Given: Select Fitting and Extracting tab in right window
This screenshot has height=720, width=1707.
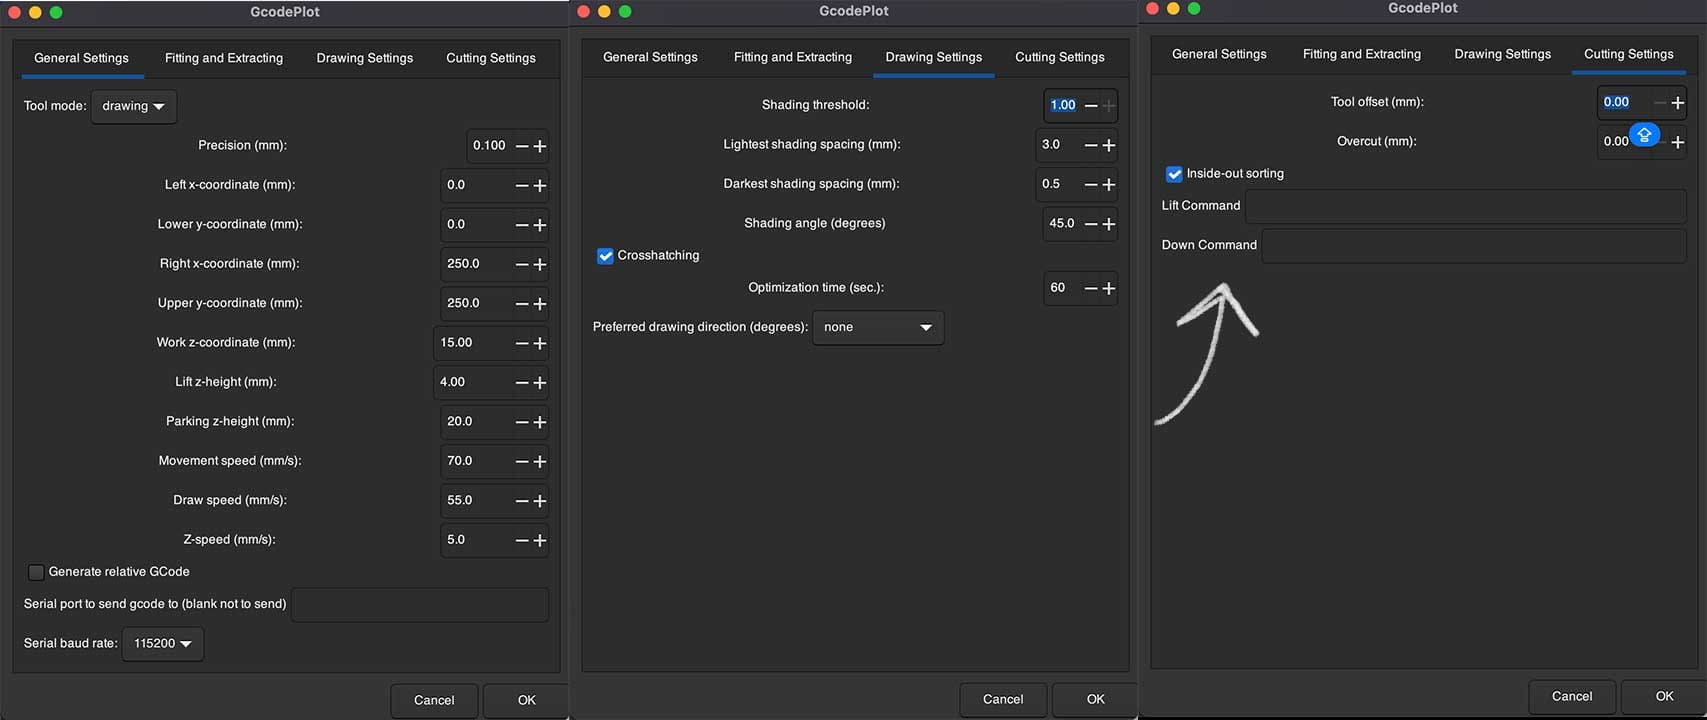Looking at the screenshot, I should point(1362,54).
